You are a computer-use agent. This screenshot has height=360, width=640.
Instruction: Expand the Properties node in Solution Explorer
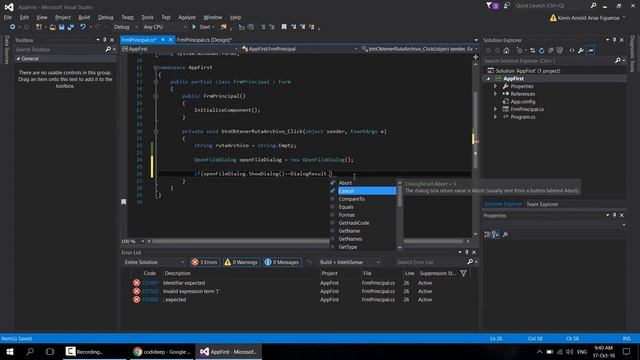click(x=496, y=86)
